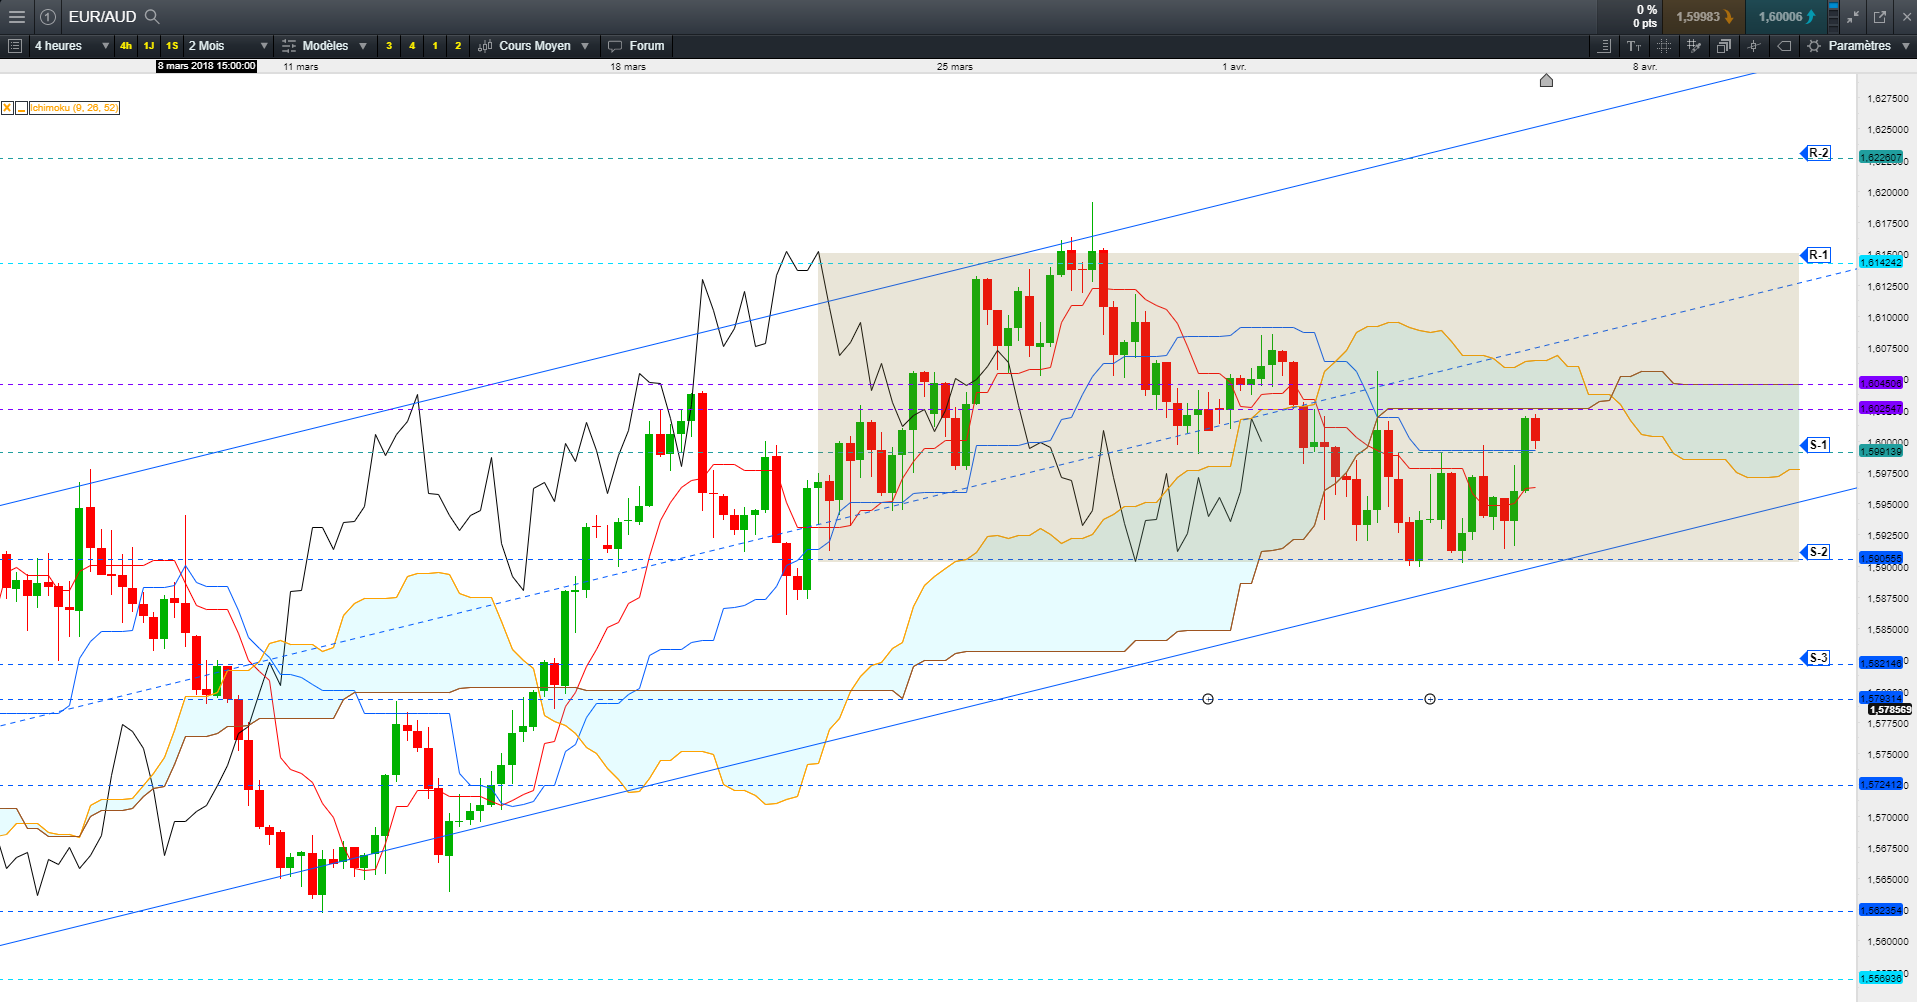Viewport: 1917px width, 1002px height.
Task: Open the 2 Mois period dropdown
Action: point(229,46)
